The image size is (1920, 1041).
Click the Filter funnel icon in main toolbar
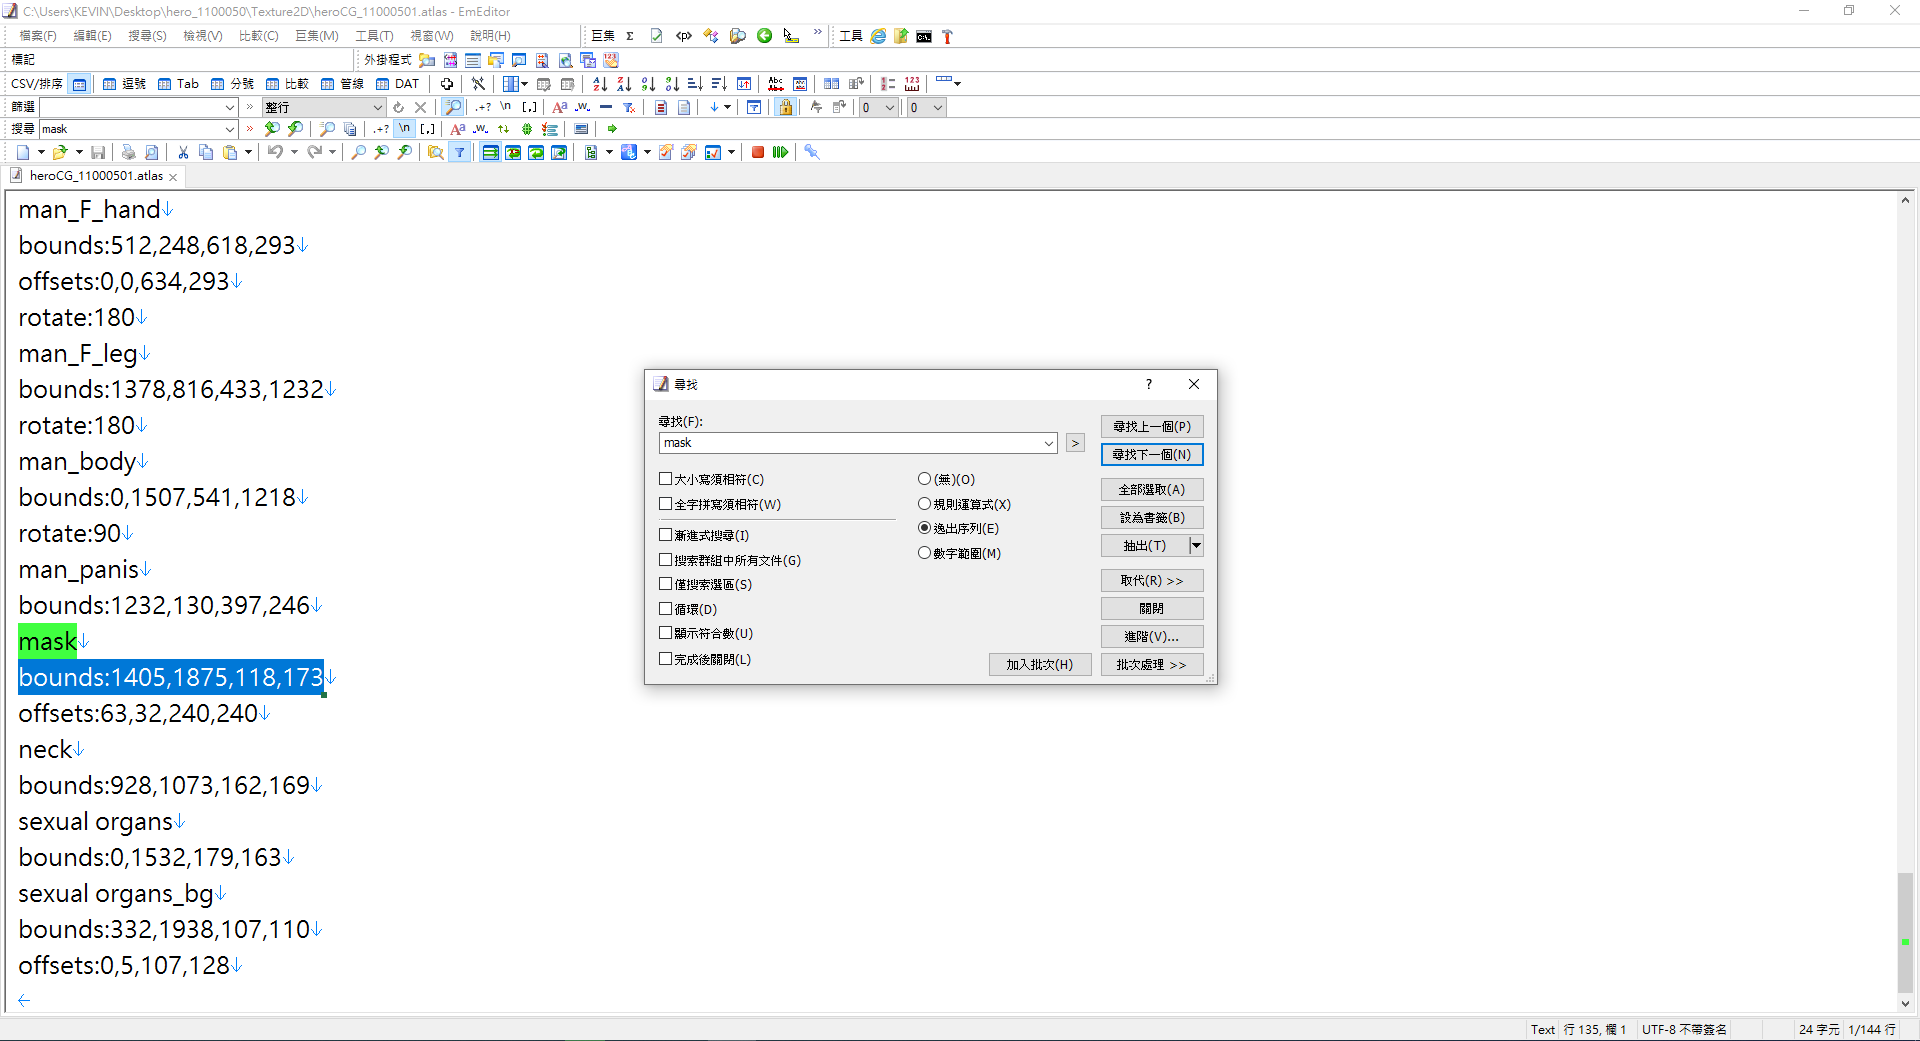click(x=459, y=152)
